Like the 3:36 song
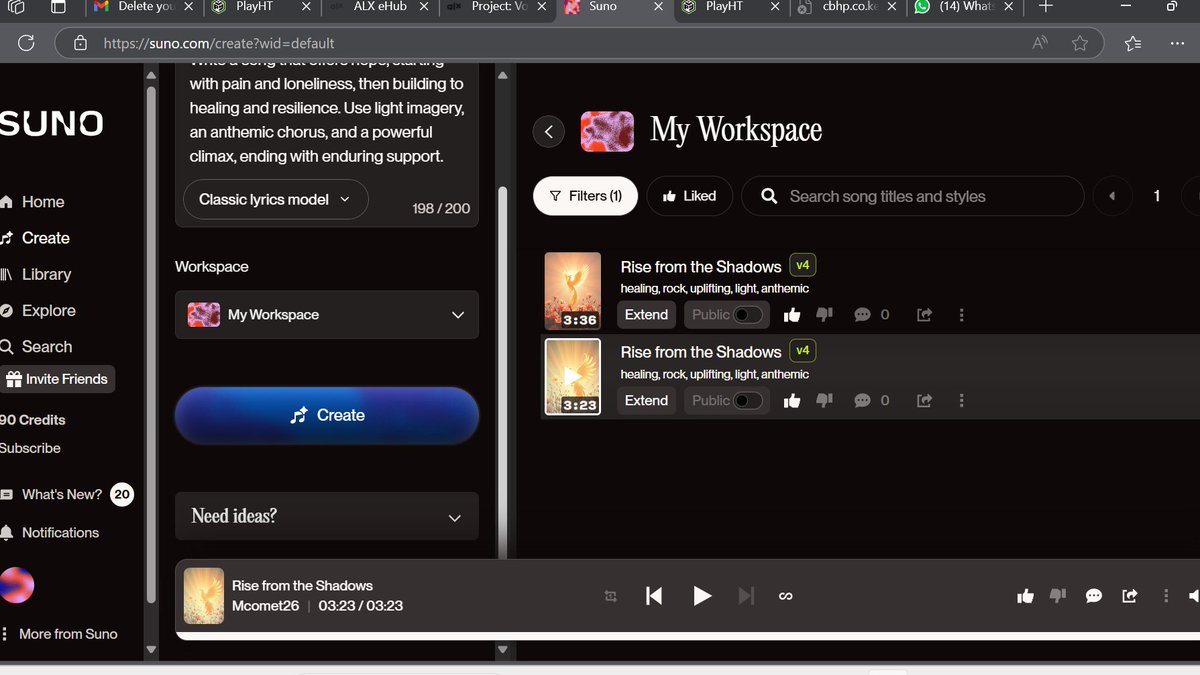Viewport: 1200px width, 675px height. coord(792,315)
